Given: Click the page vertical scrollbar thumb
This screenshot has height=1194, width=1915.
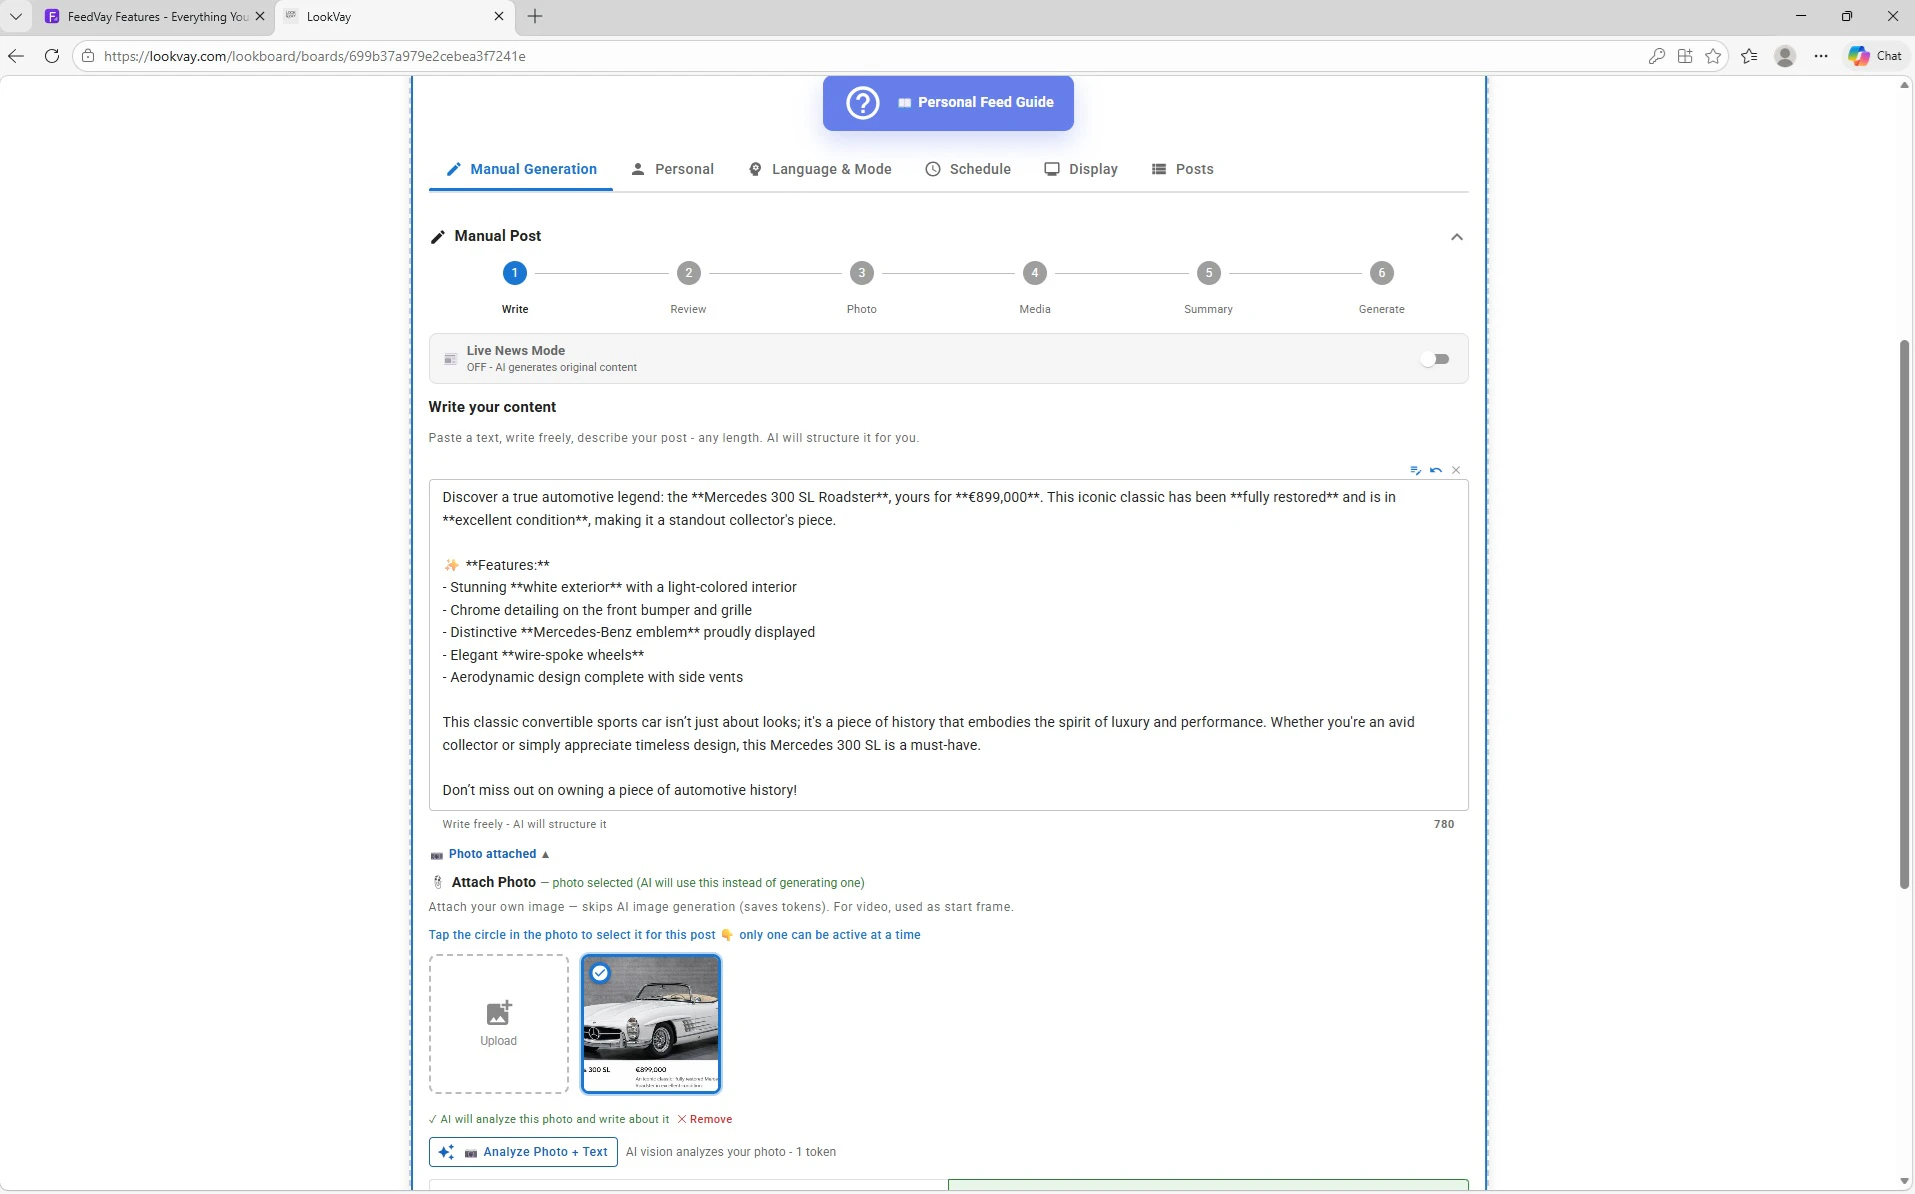Looking at the screenshot, I should [x=1904, y=615].
